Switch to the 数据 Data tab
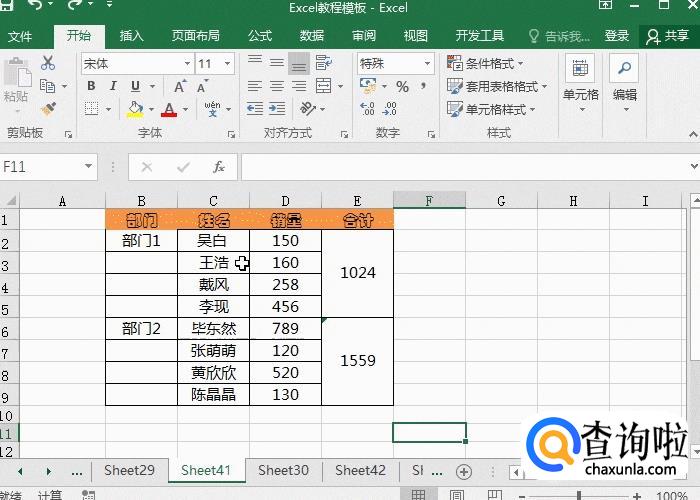Viewport: 700px width, 500px height. (x=312, y=36)
